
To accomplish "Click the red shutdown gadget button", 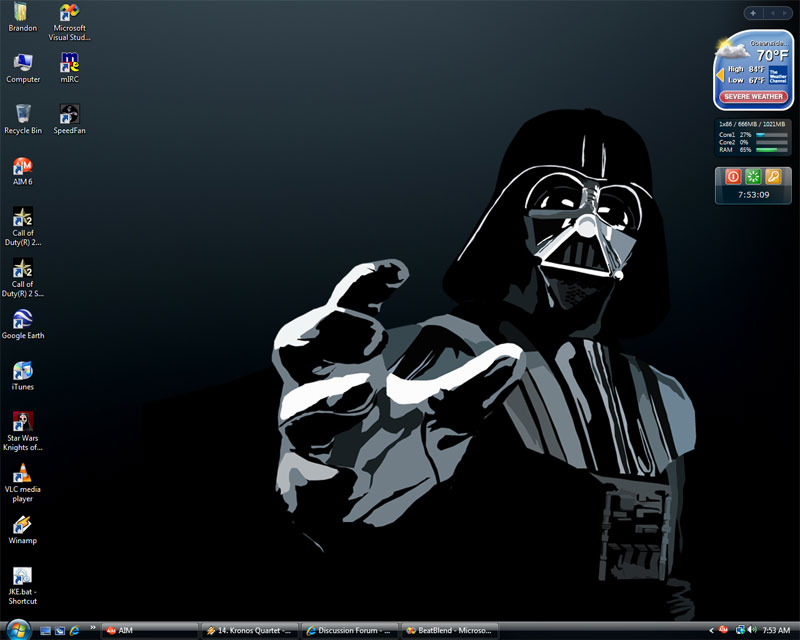I will click(733, 177).
